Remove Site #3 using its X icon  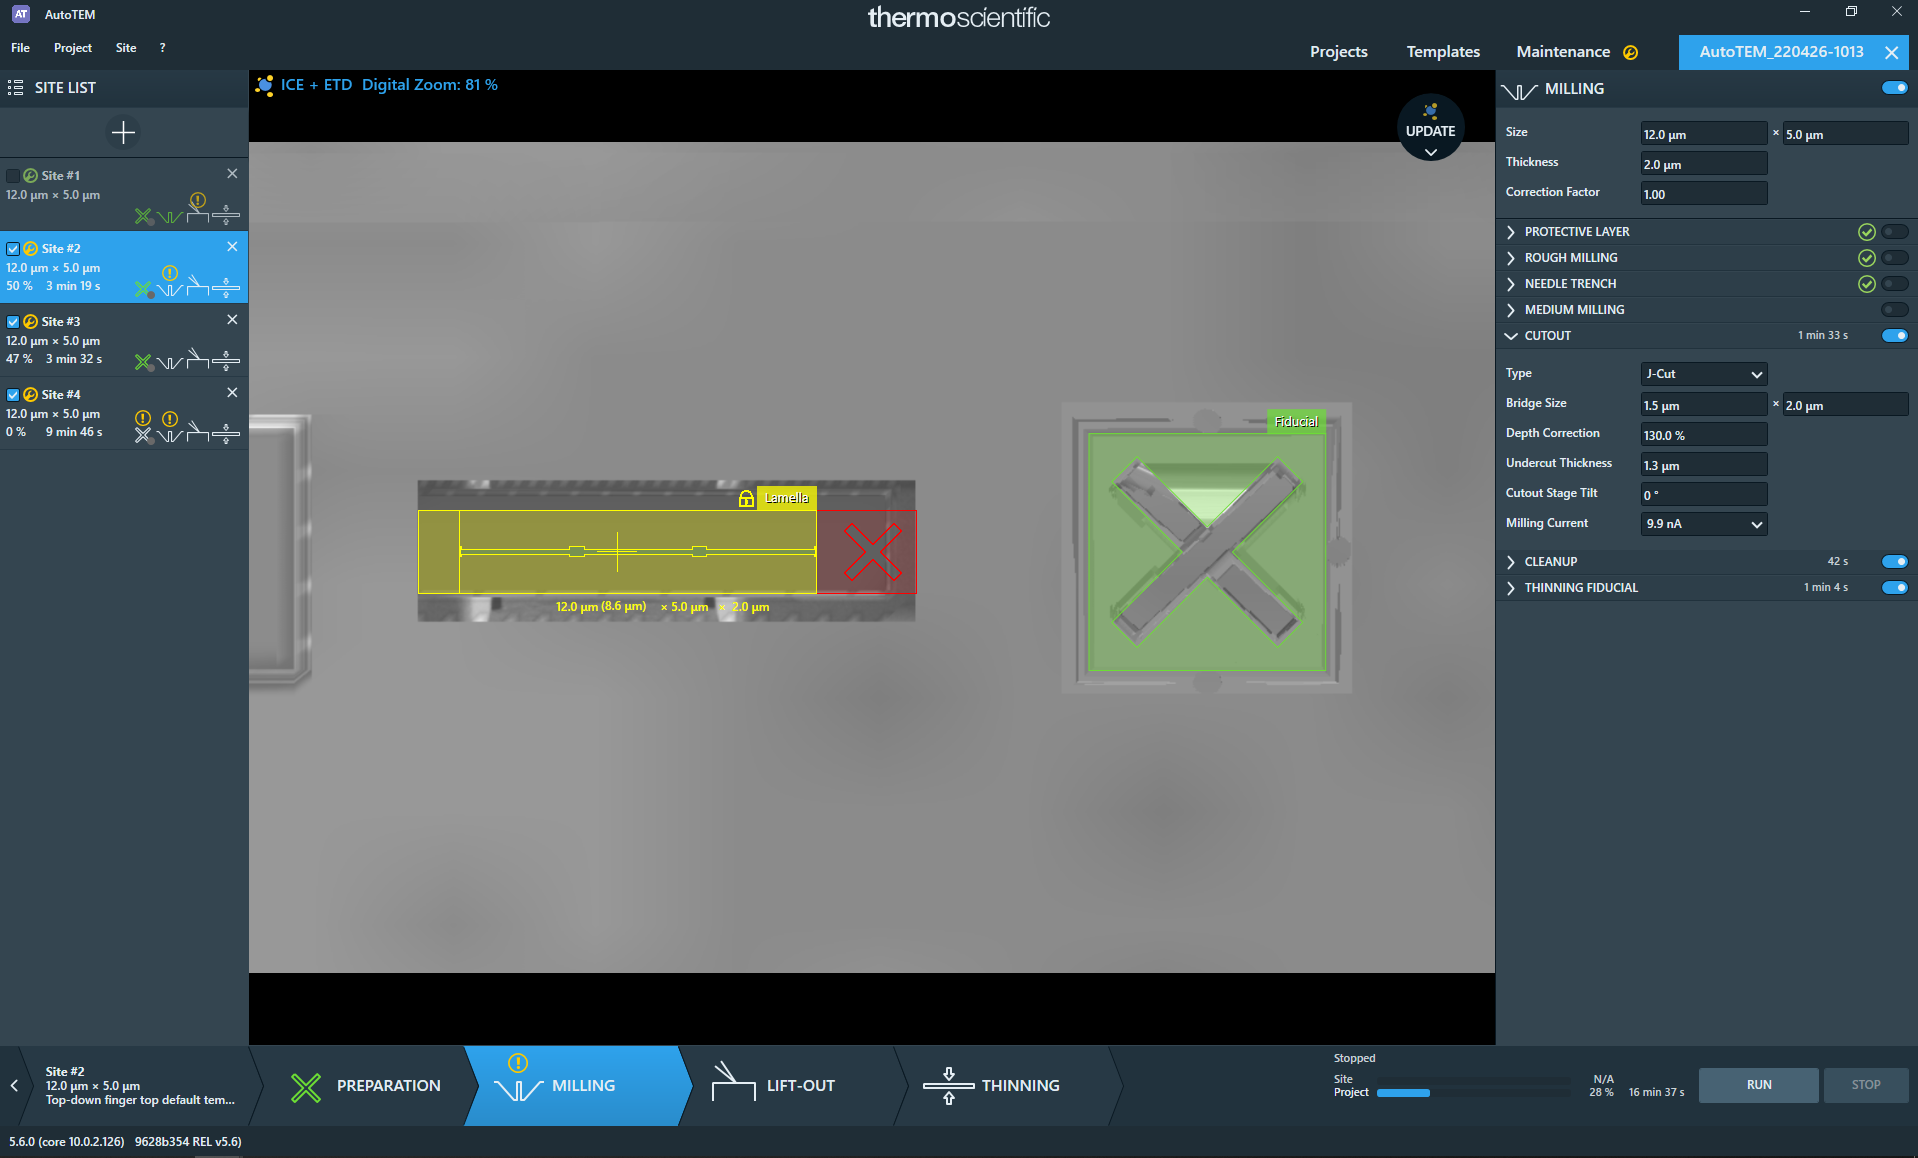232,320
